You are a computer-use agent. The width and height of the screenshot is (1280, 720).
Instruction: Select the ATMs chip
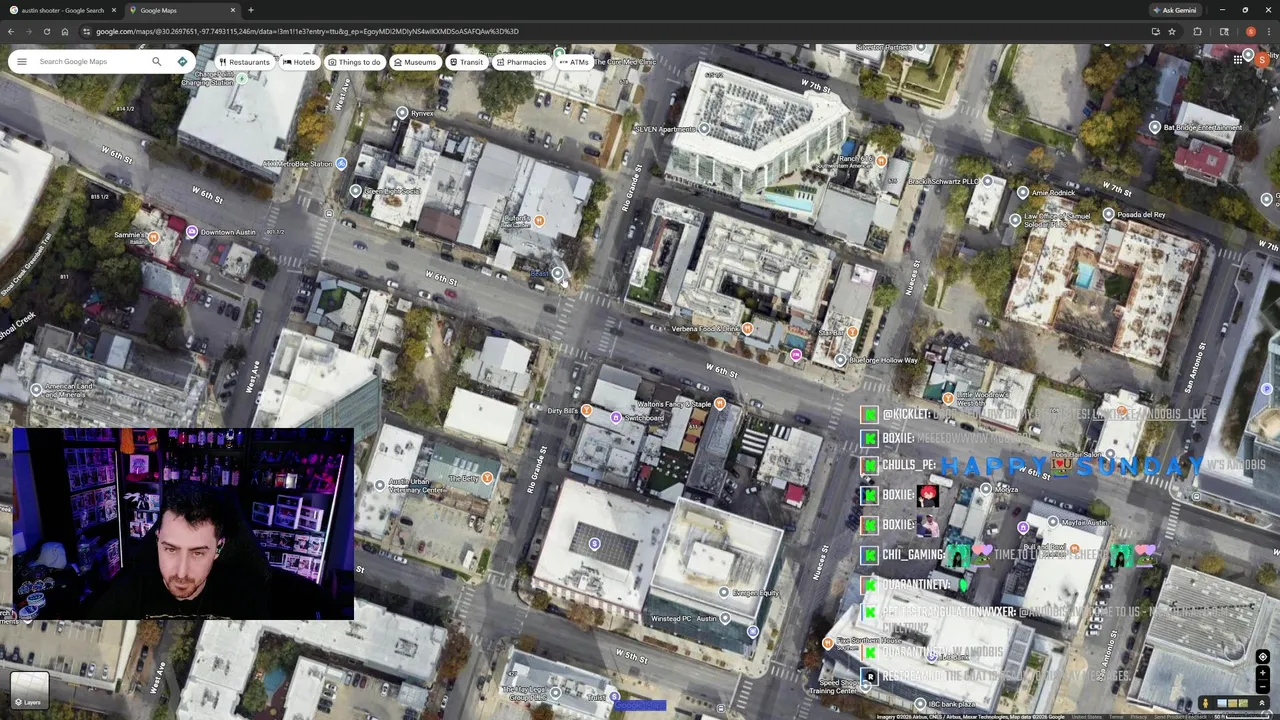pyautogui.click(x=574, y=62)
